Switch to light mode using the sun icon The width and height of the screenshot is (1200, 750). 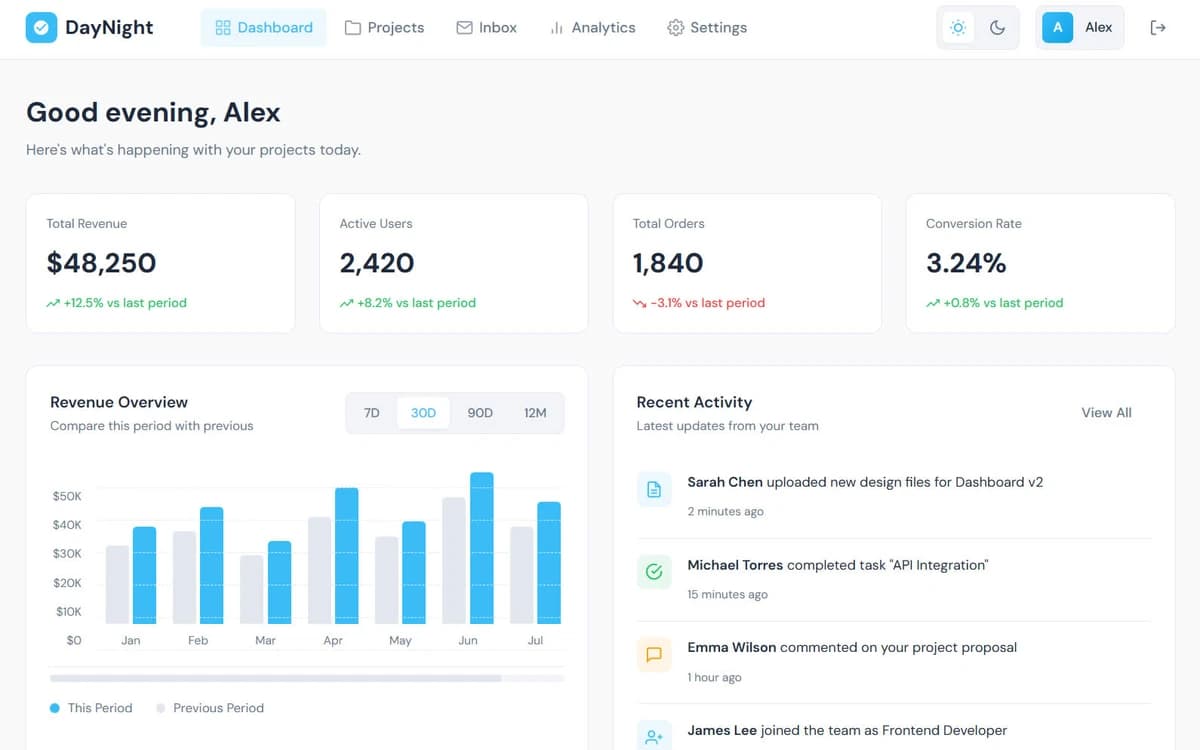[958, 27]
